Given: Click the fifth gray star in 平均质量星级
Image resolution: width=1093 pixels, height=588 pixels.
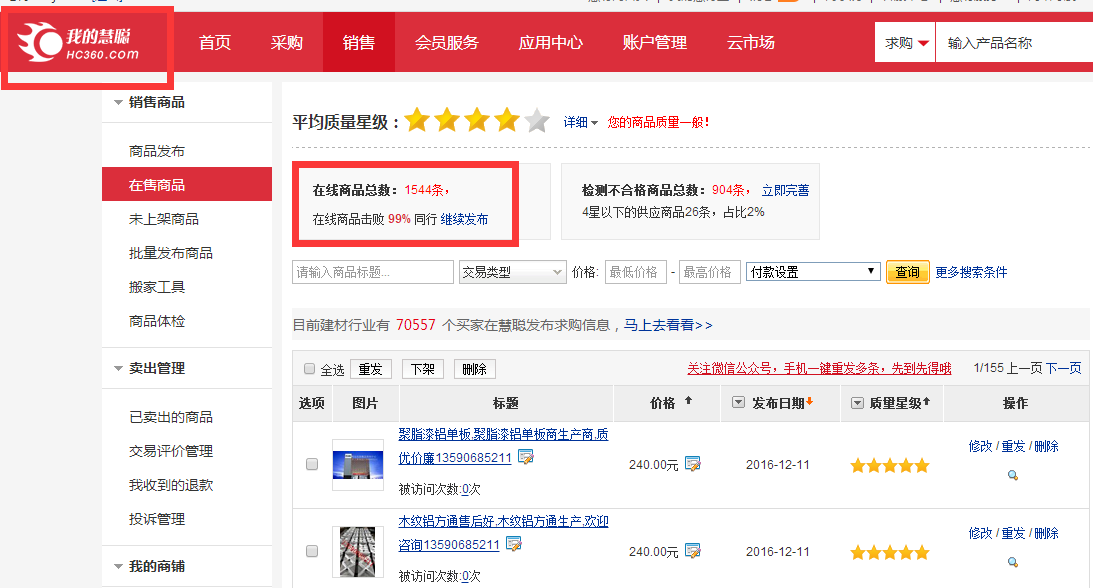Looking at the screenshot, I should [536, 119].
